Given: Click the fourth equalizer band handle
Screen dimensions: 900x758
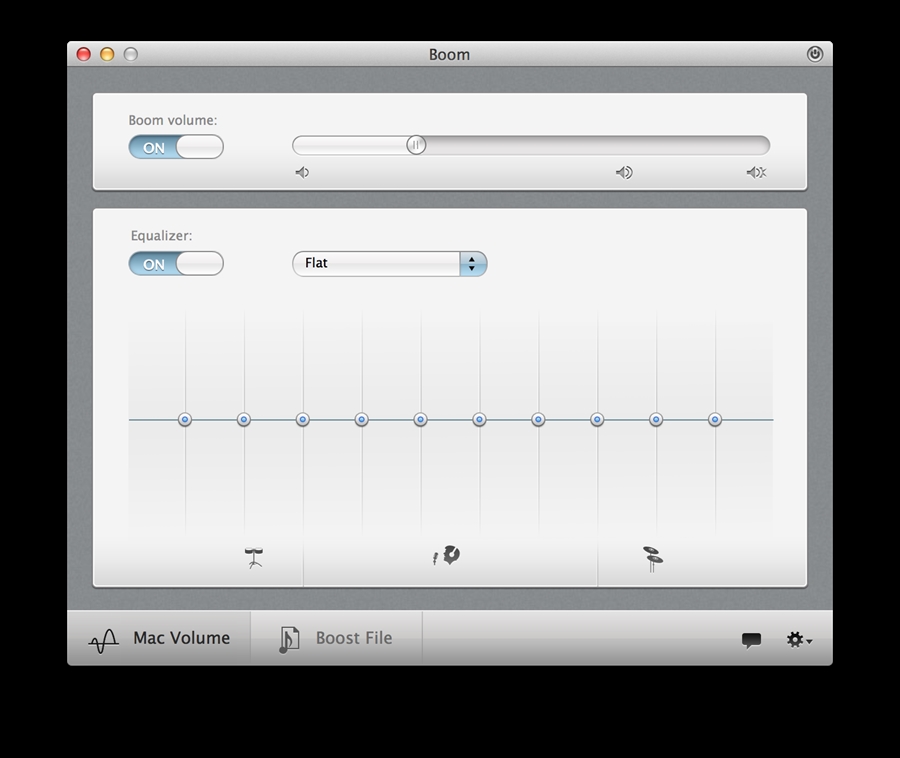Looking at the screenshot, I should [361, 419].
